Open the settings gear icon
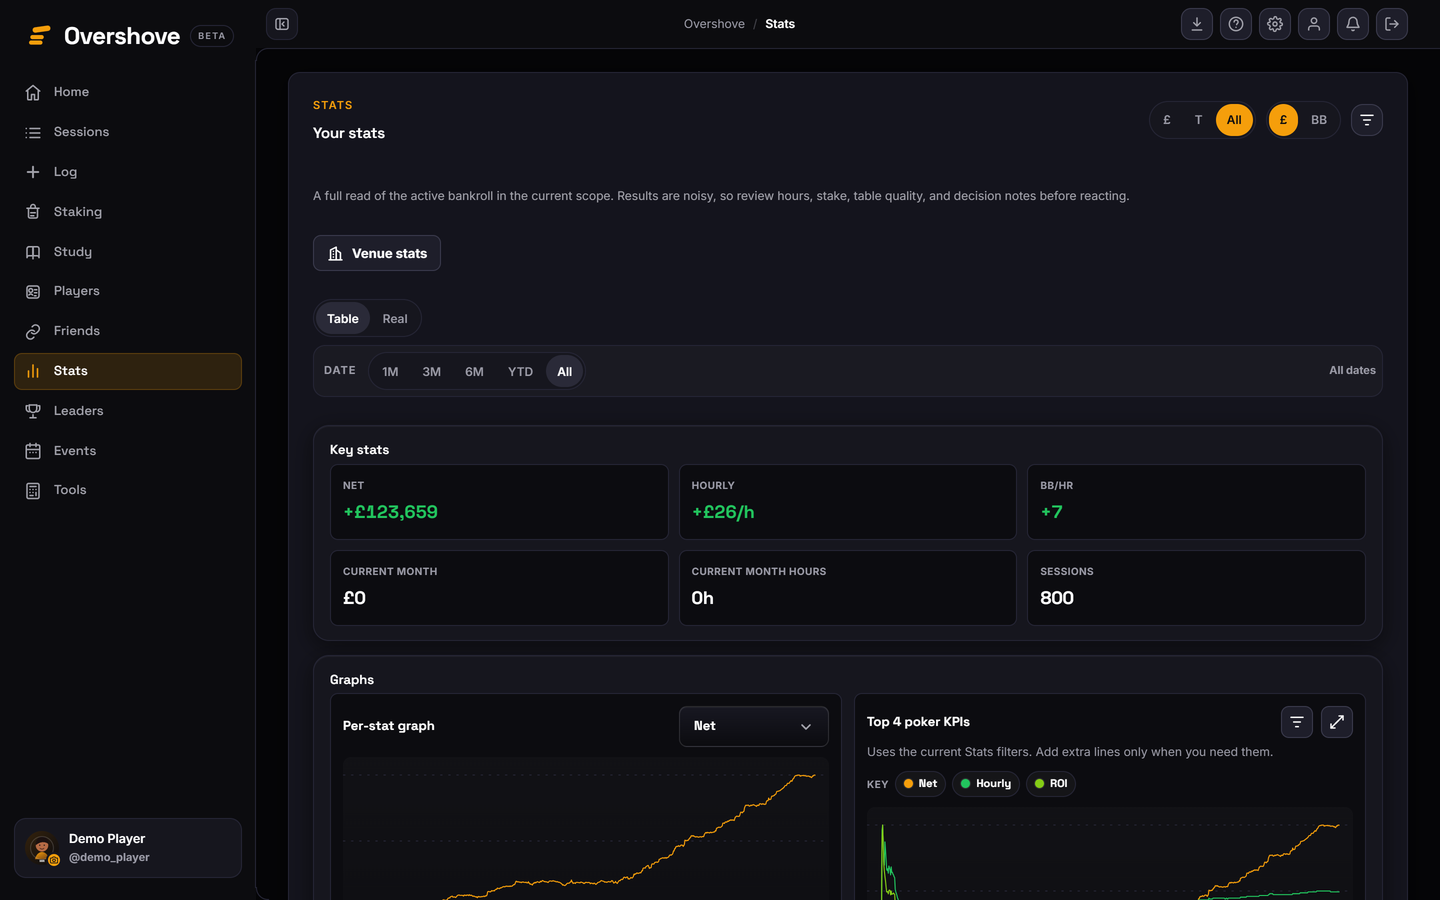Screen dimensions: 1440x900 1275,24
